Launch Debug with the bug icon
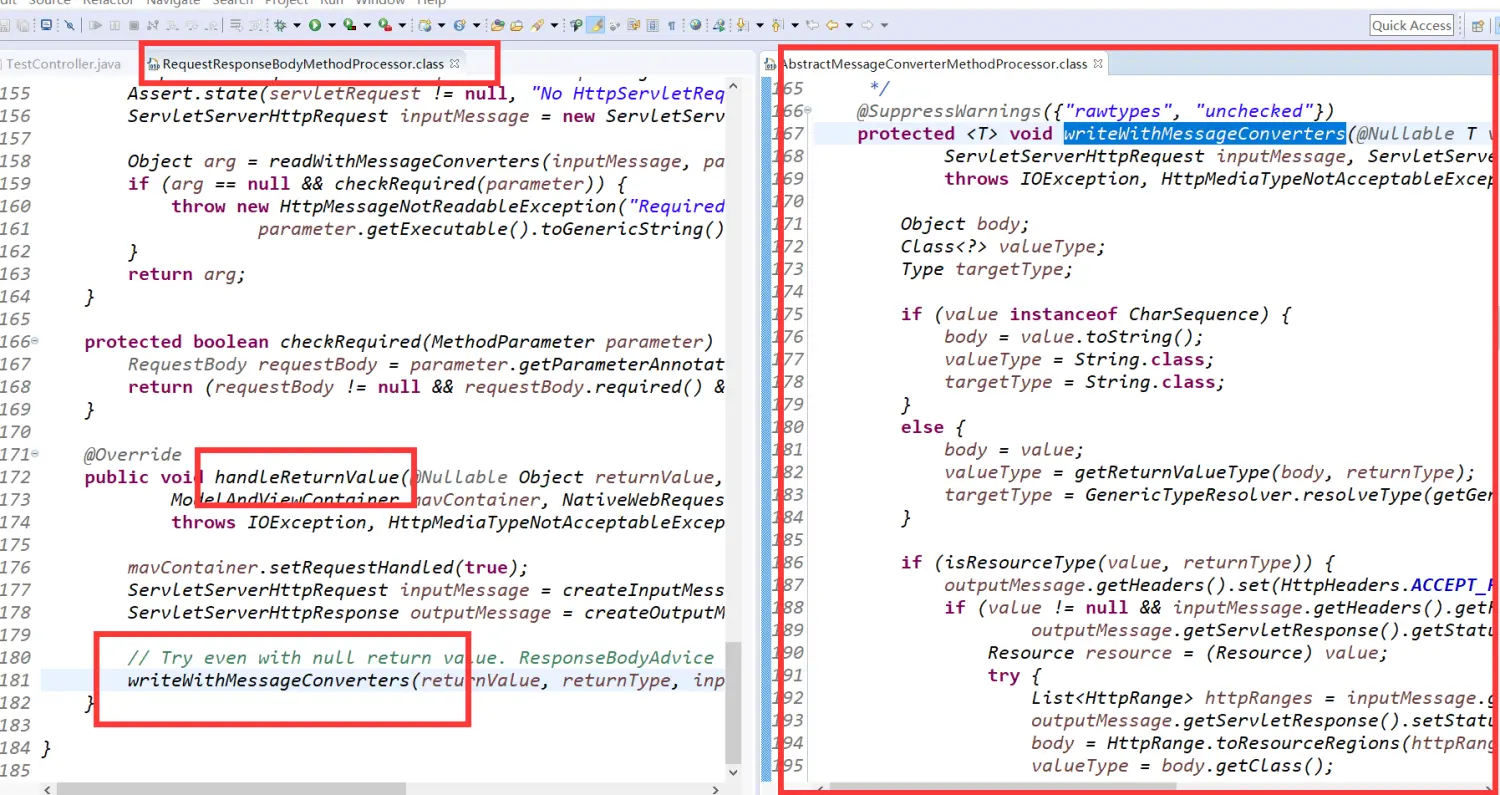1500x795 pixels. (x=280, y=25)
